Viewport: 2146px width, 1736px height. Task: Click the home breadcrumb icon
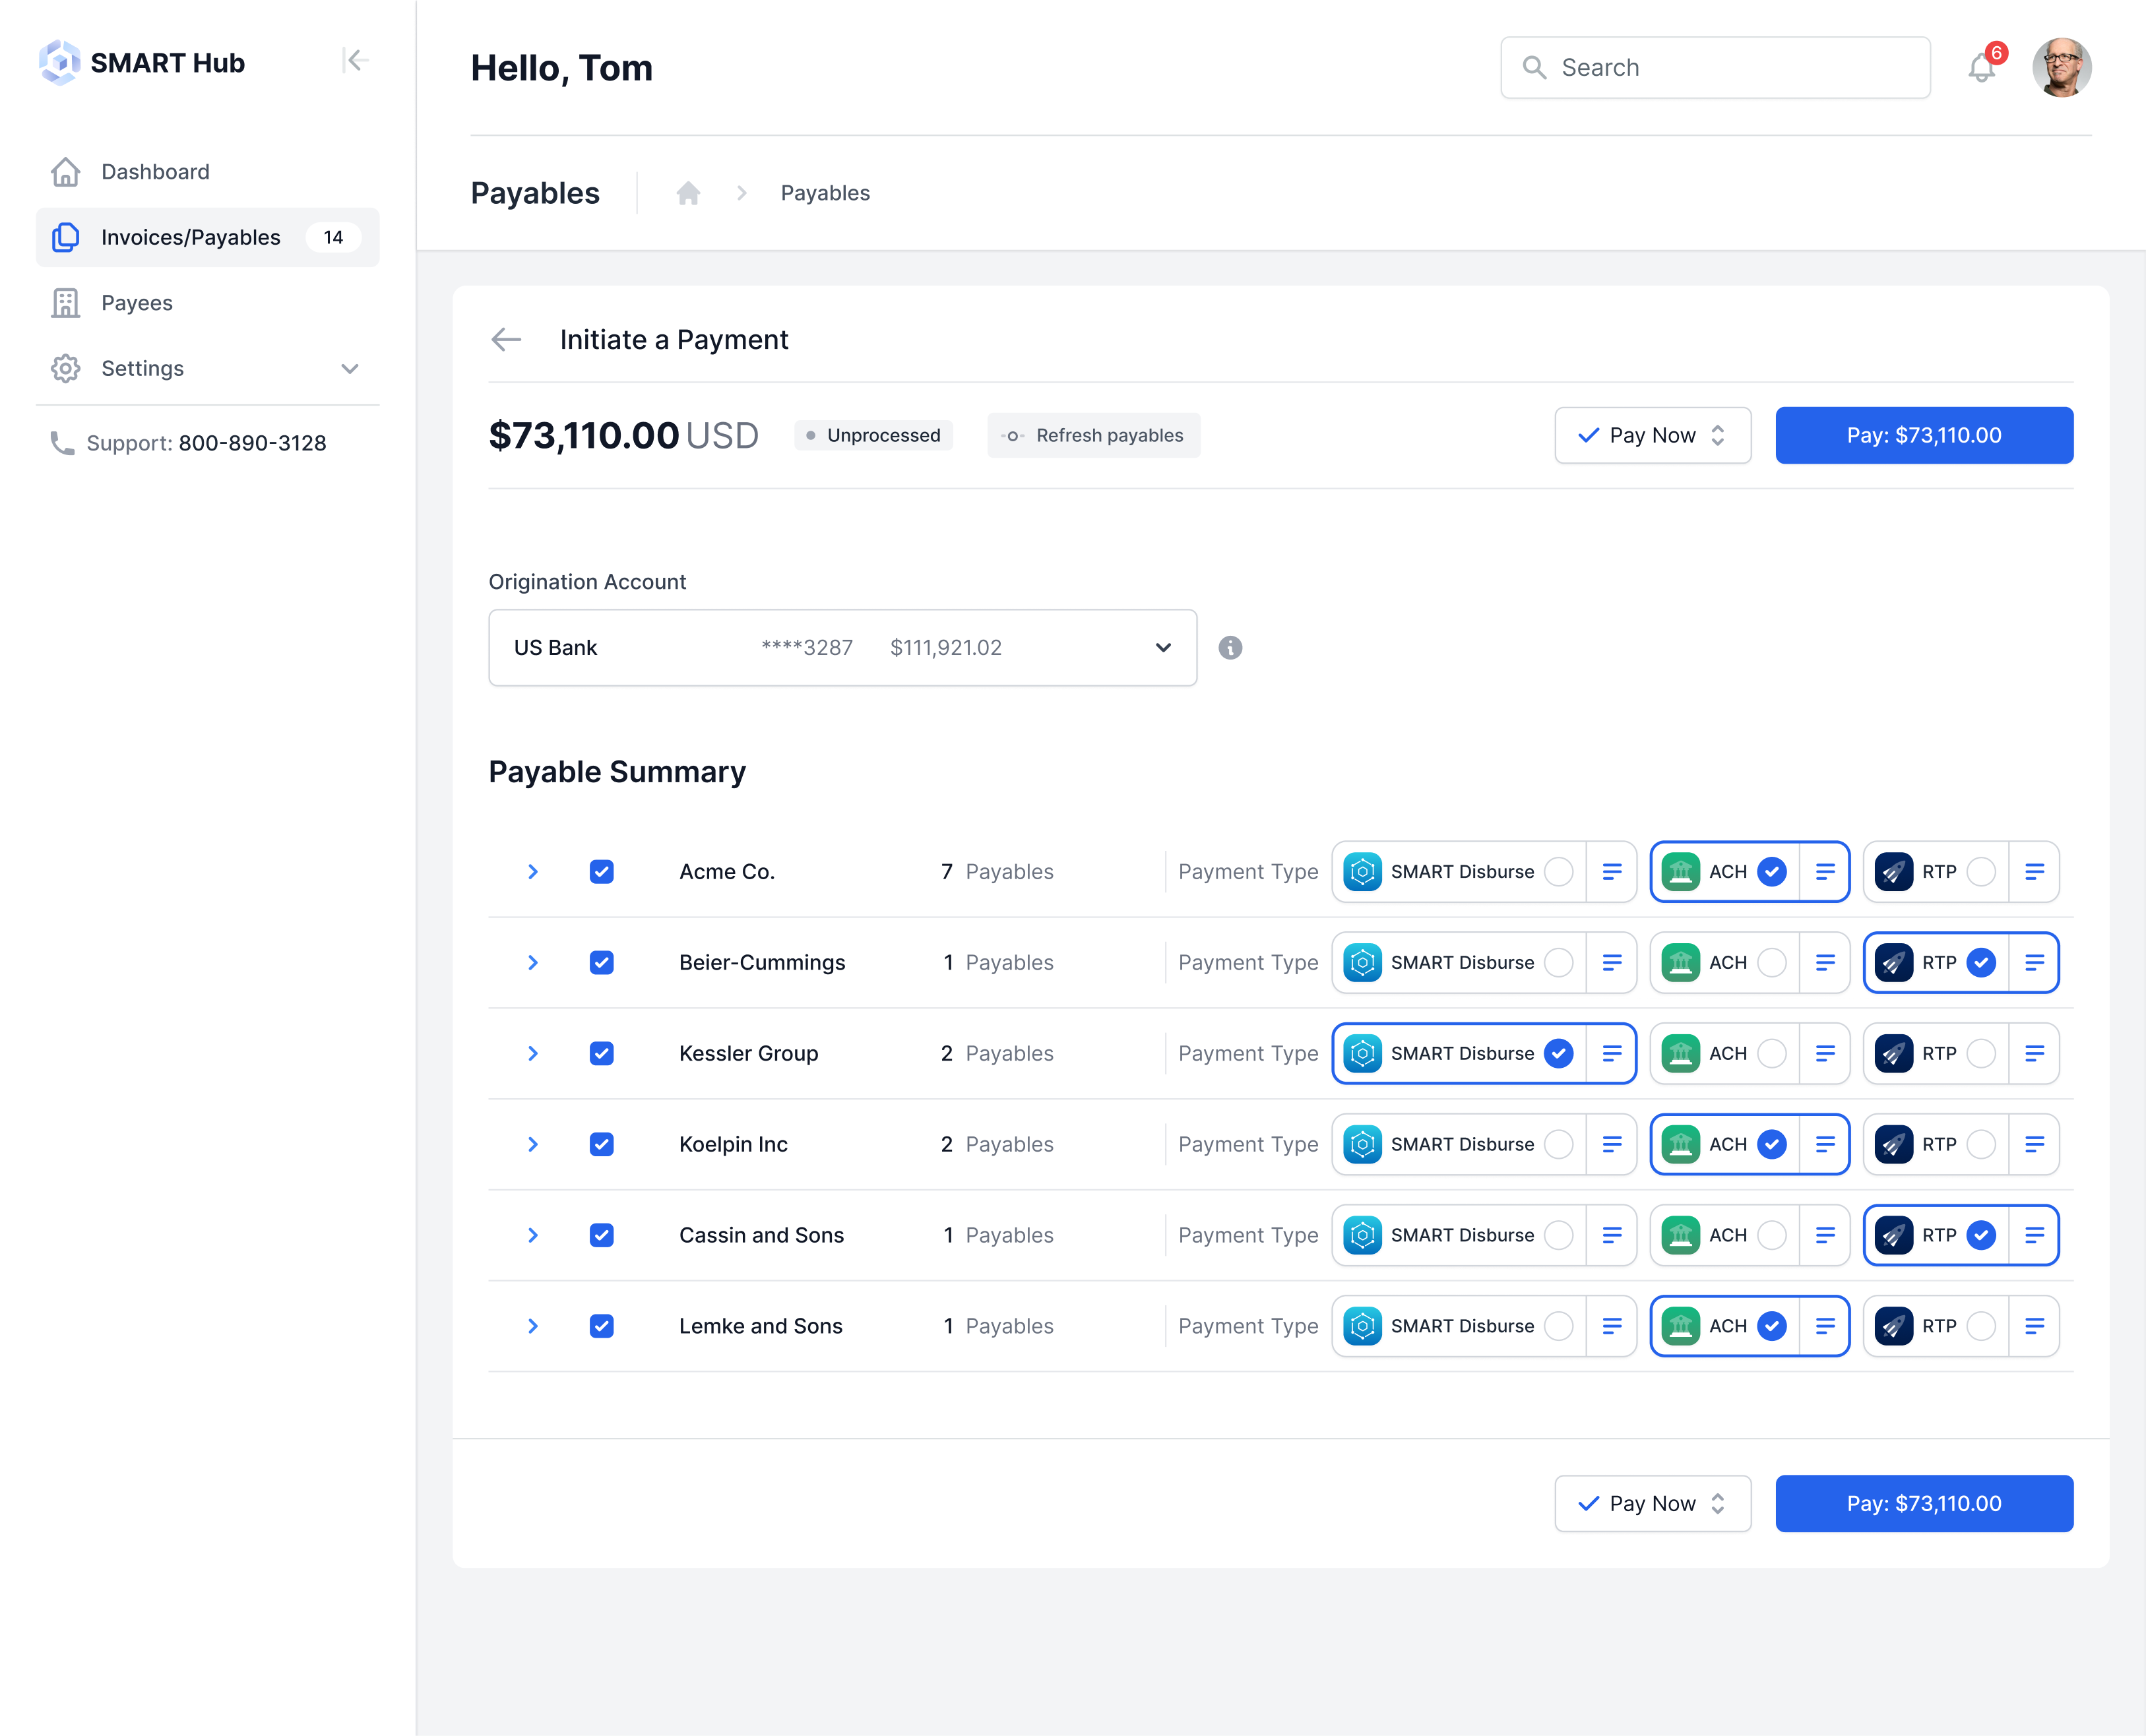(x=688, y=193)
